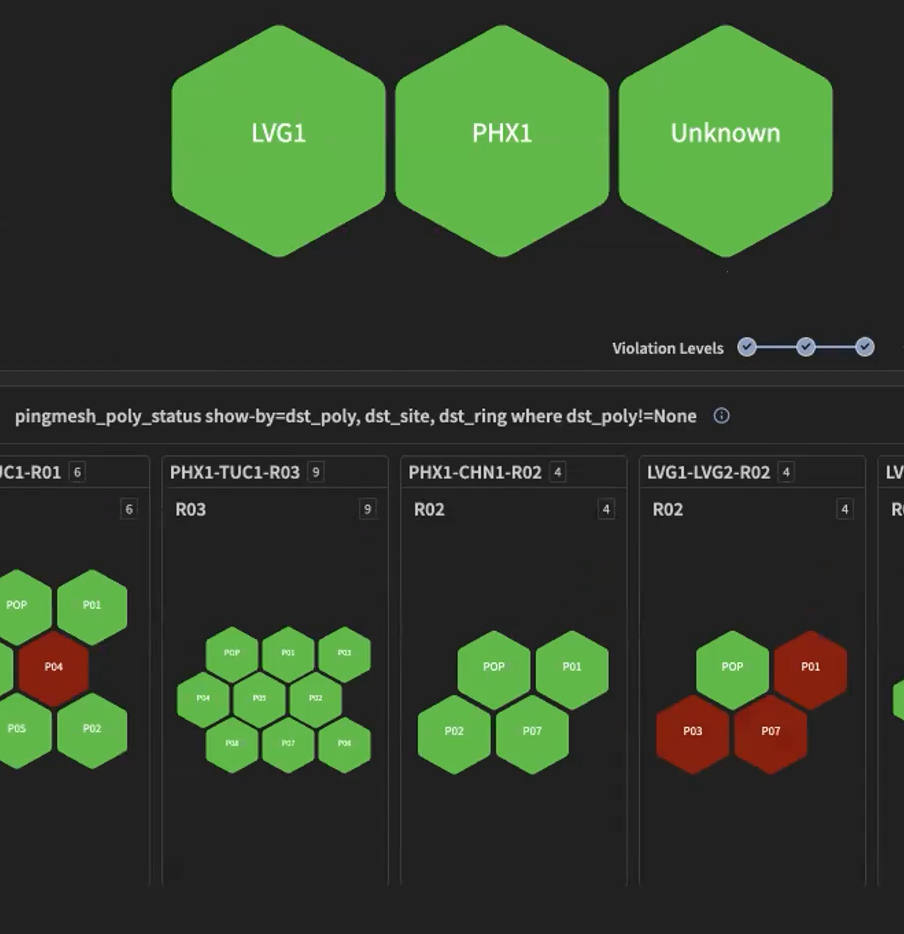The width and height of the screenshot is (904, 934).
Task: Select the LVG1 site hexagon
Action: pyautogui.click(x=278, y=141)
